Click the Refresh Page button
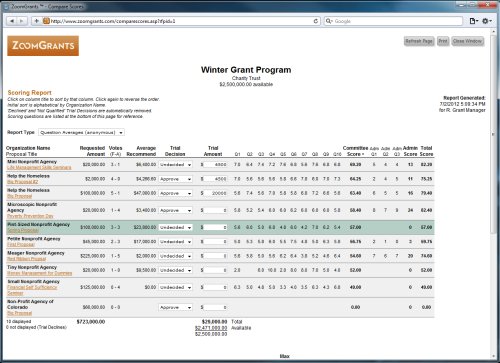The height and width of the screenshot is (363, 500). pyautogui.click(x=419, y=41)
